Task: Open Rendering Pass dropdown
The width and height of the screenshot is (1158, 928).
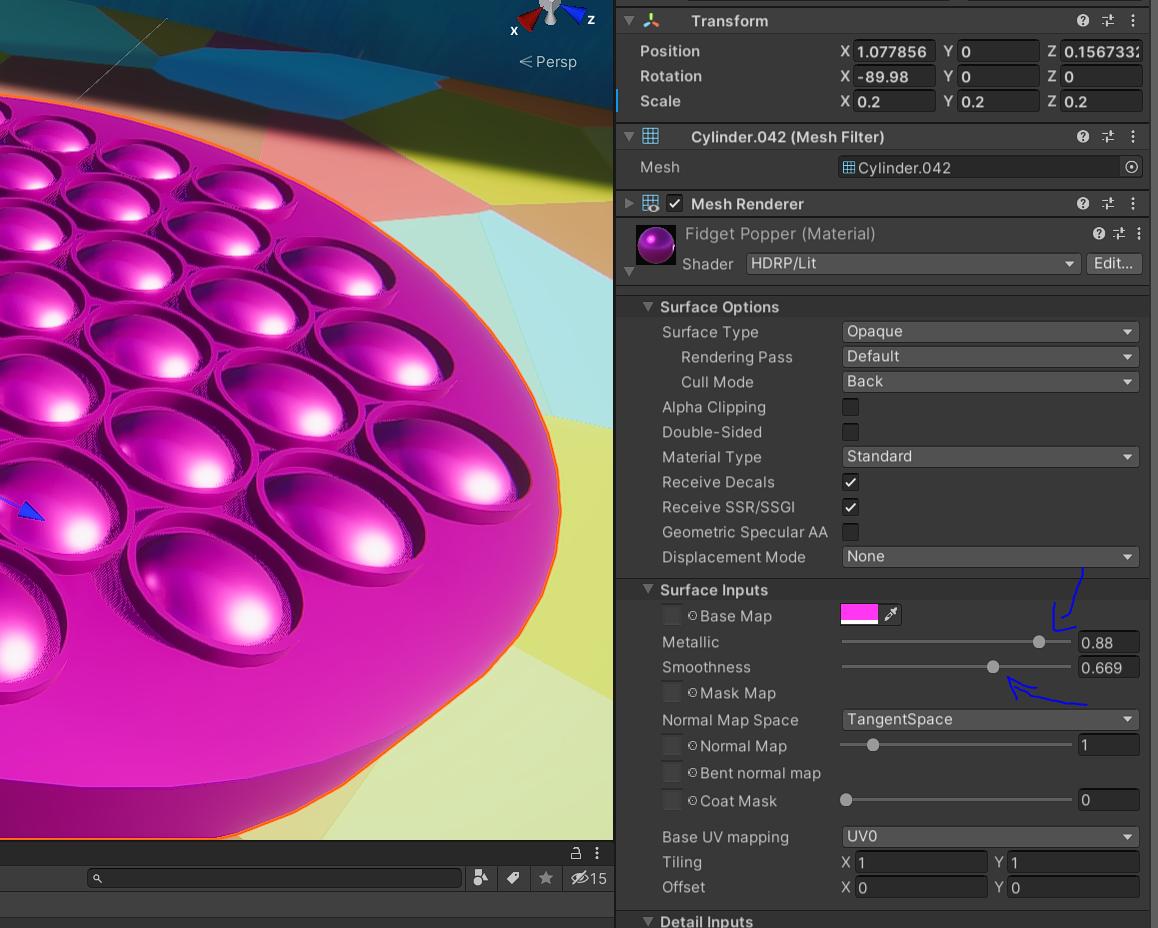Action: pos(990,357)
